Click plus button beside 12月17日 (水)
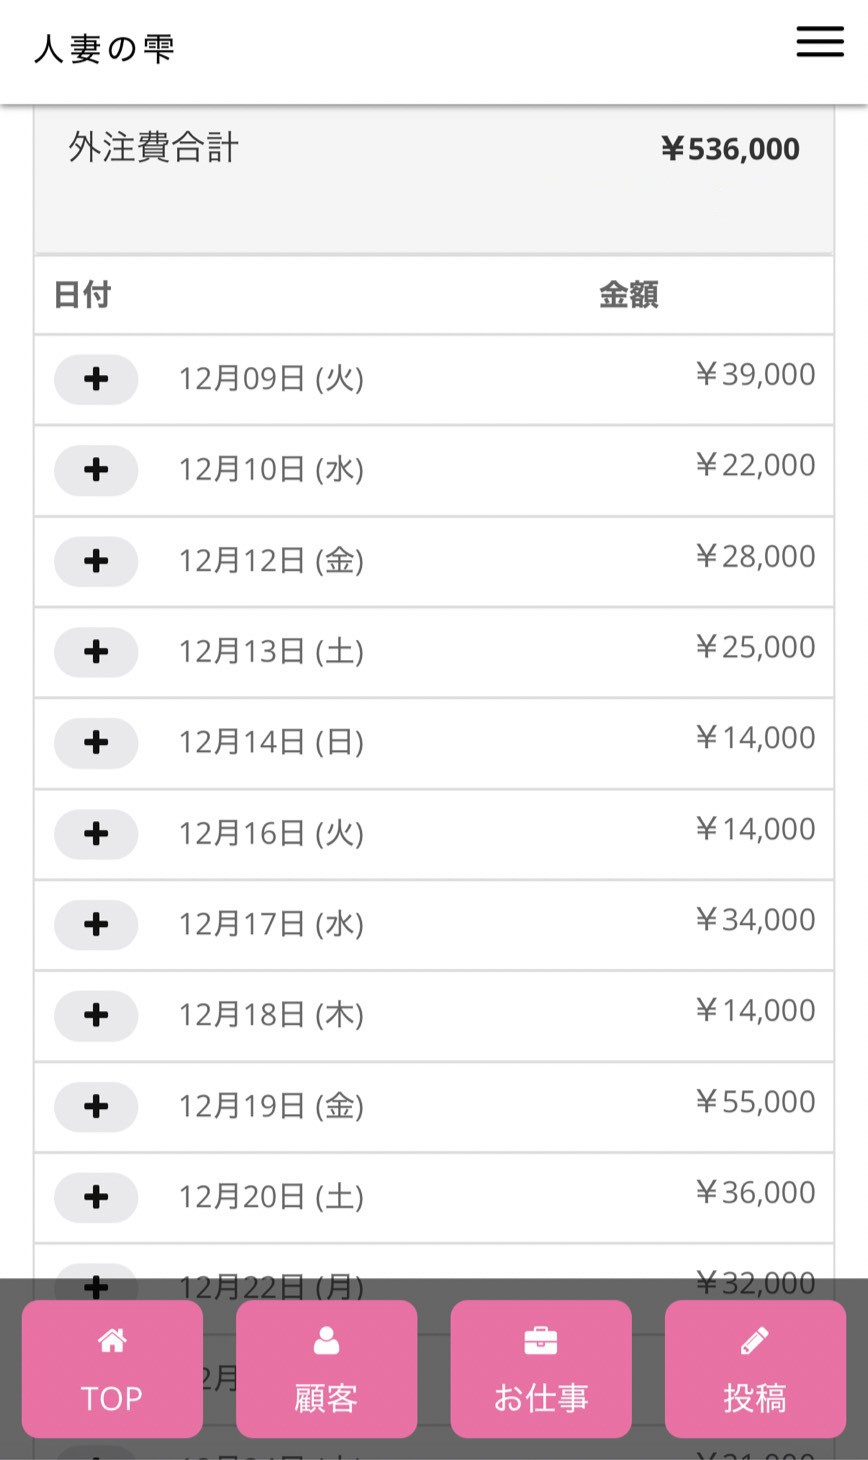 96,925
